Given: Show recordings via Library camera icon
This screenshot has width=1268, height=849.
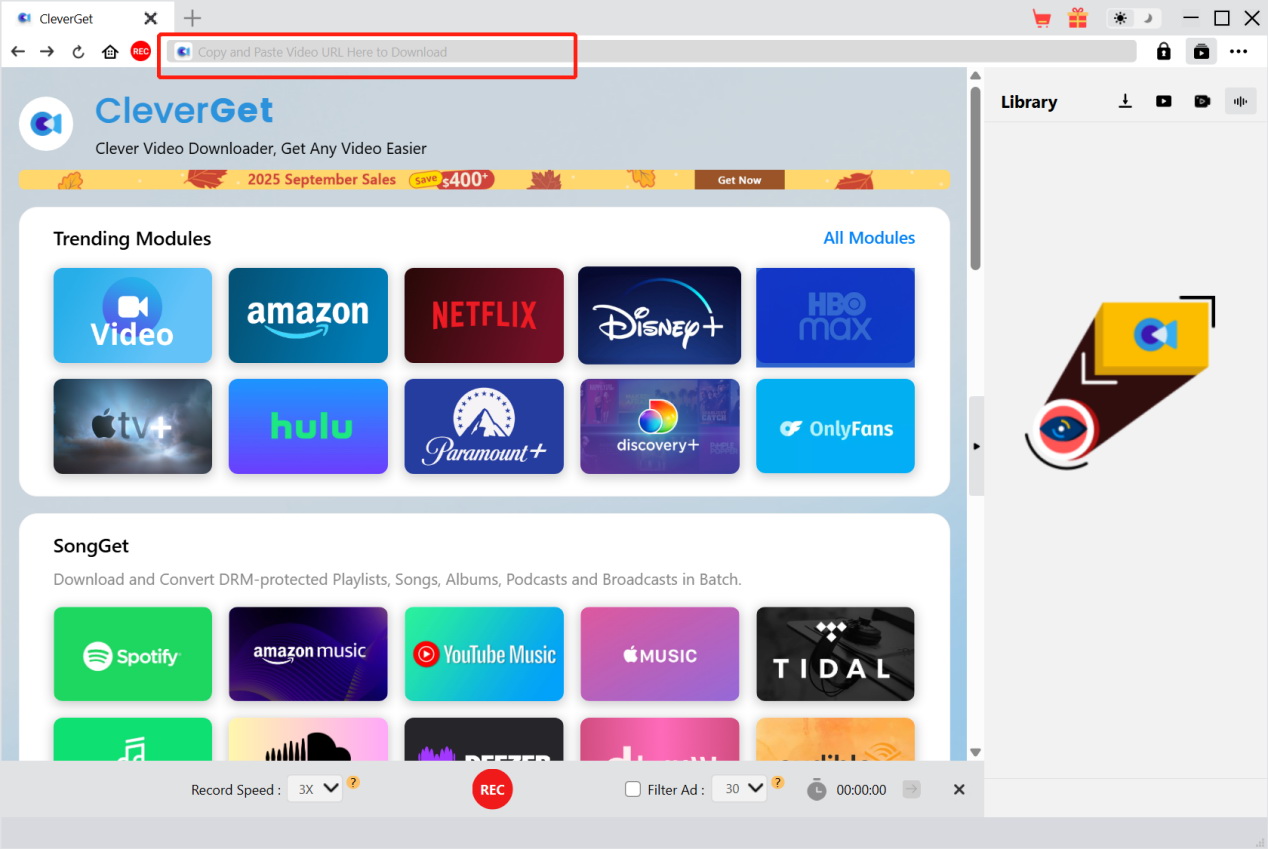Looking at the screenshot, I should (x=1202, y=101).
